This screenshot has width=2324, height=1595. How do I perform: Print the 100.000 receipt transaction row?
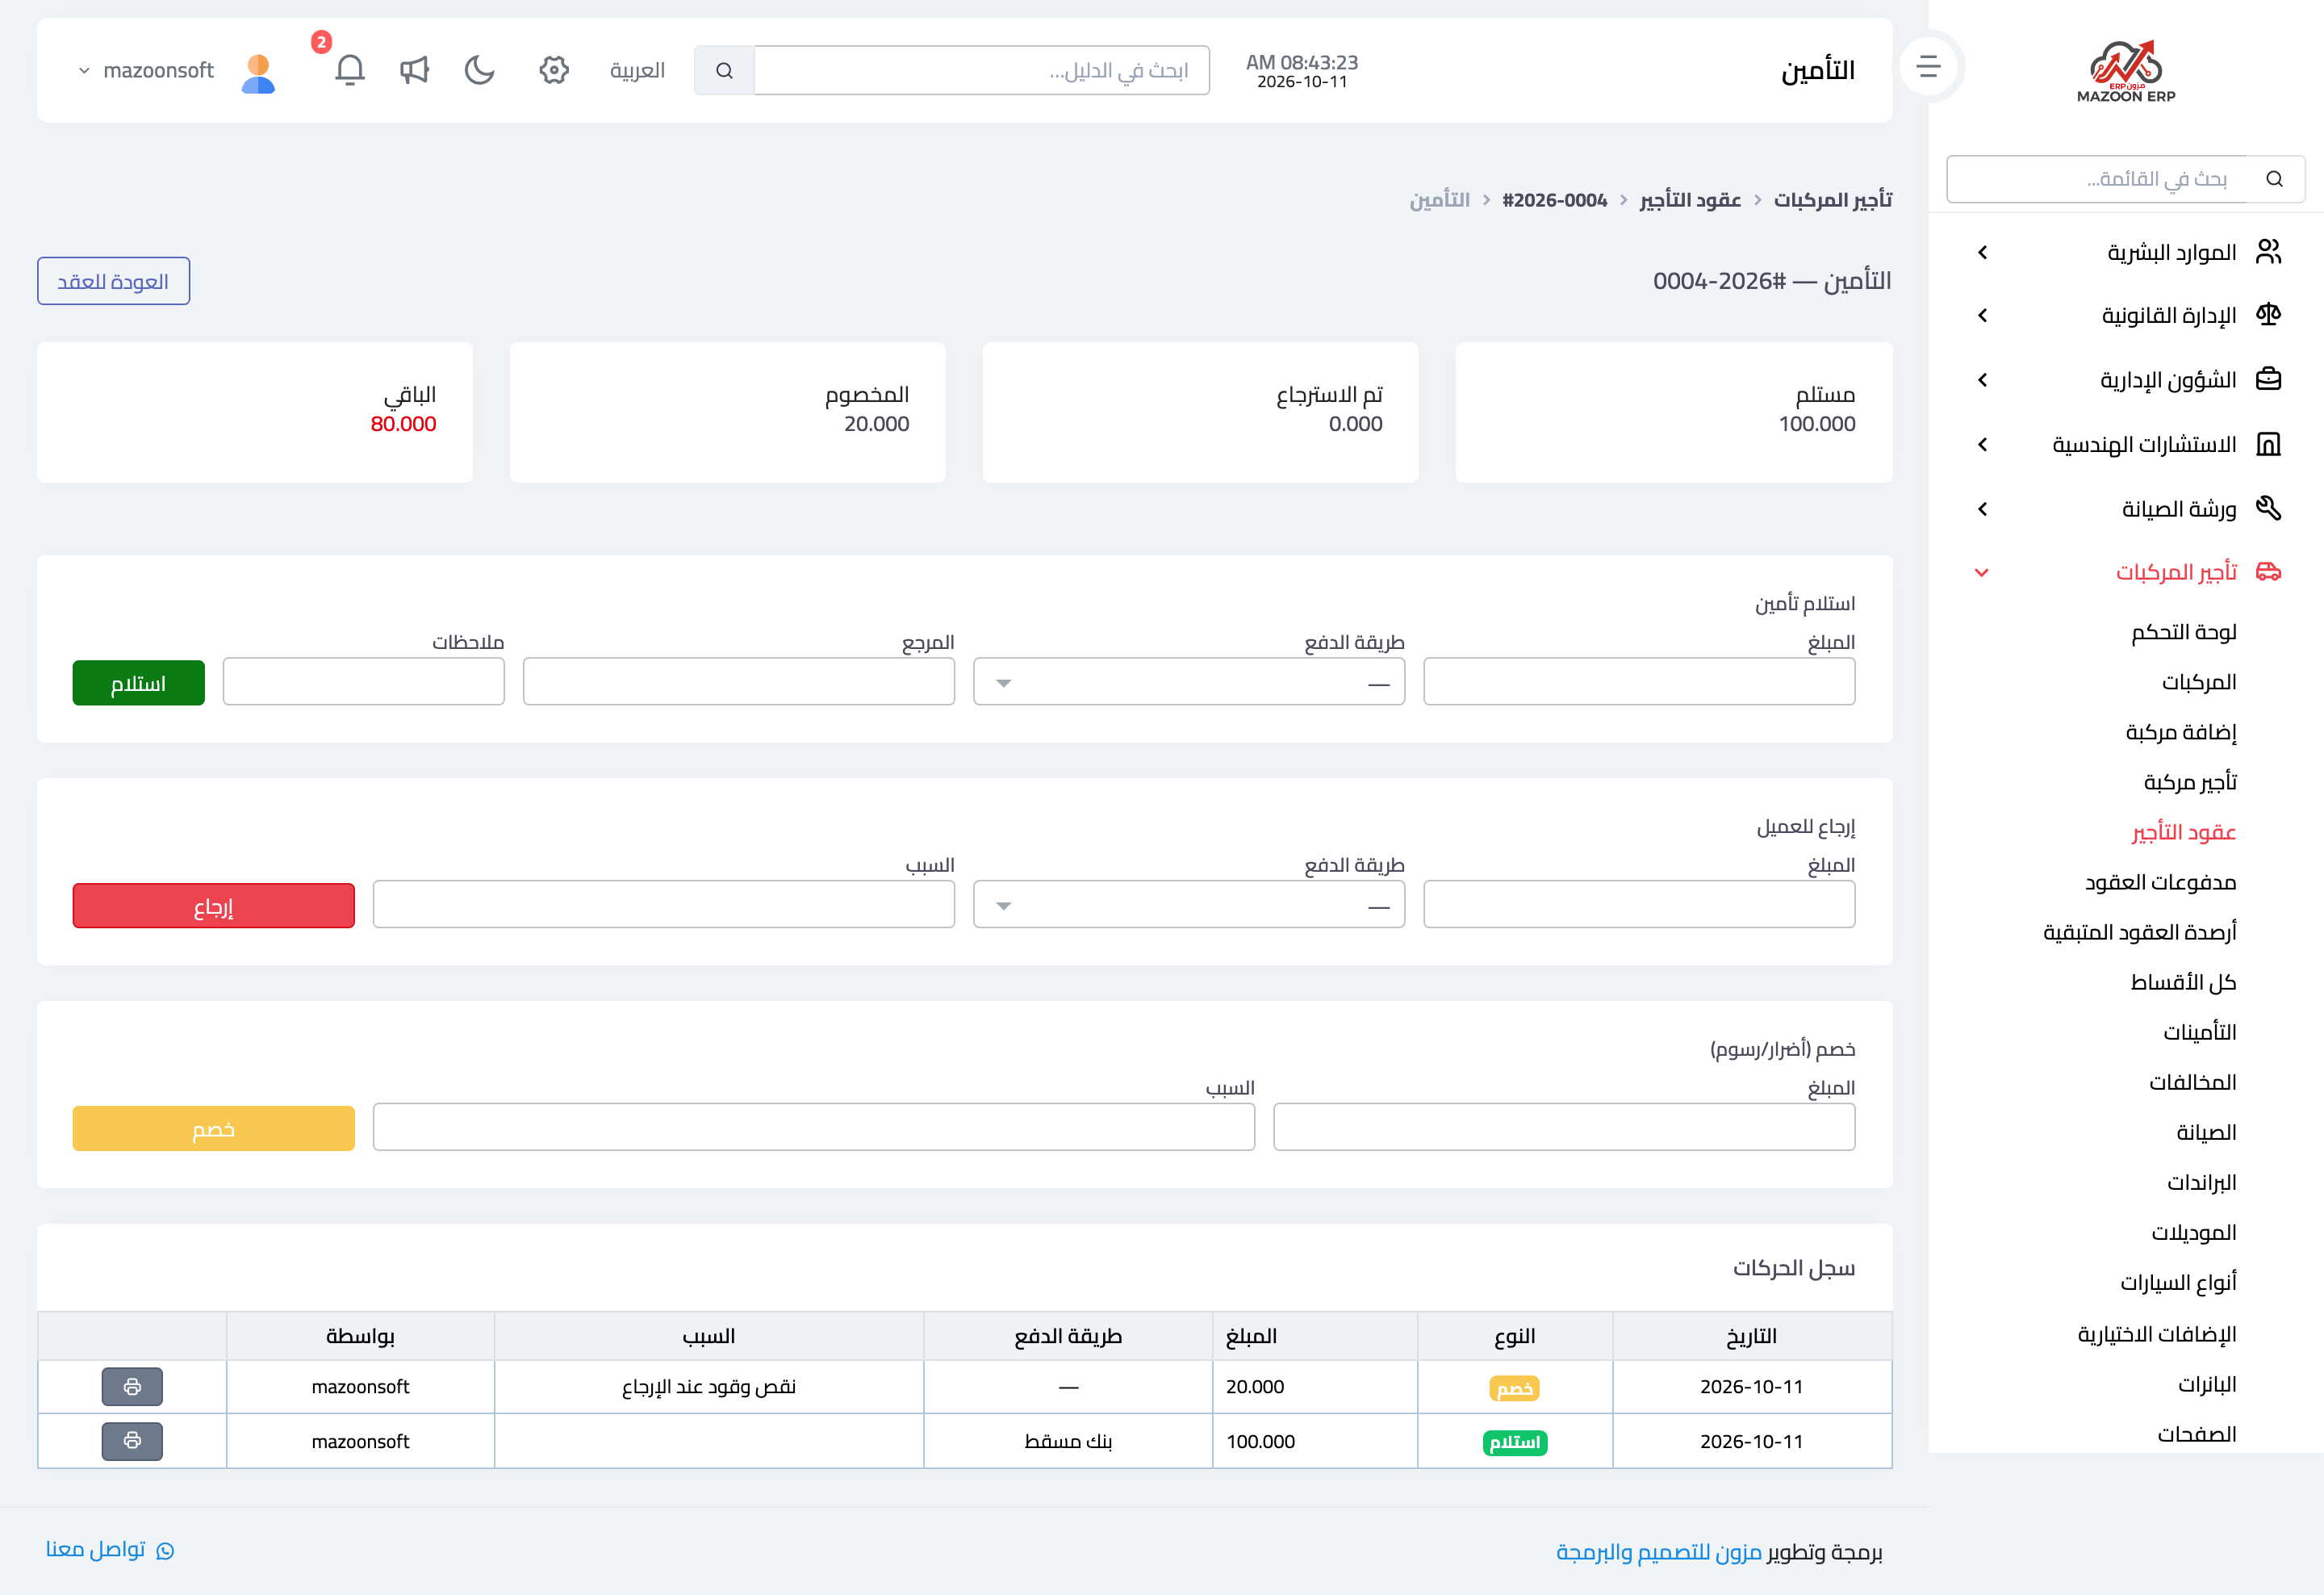(132, 1441)
